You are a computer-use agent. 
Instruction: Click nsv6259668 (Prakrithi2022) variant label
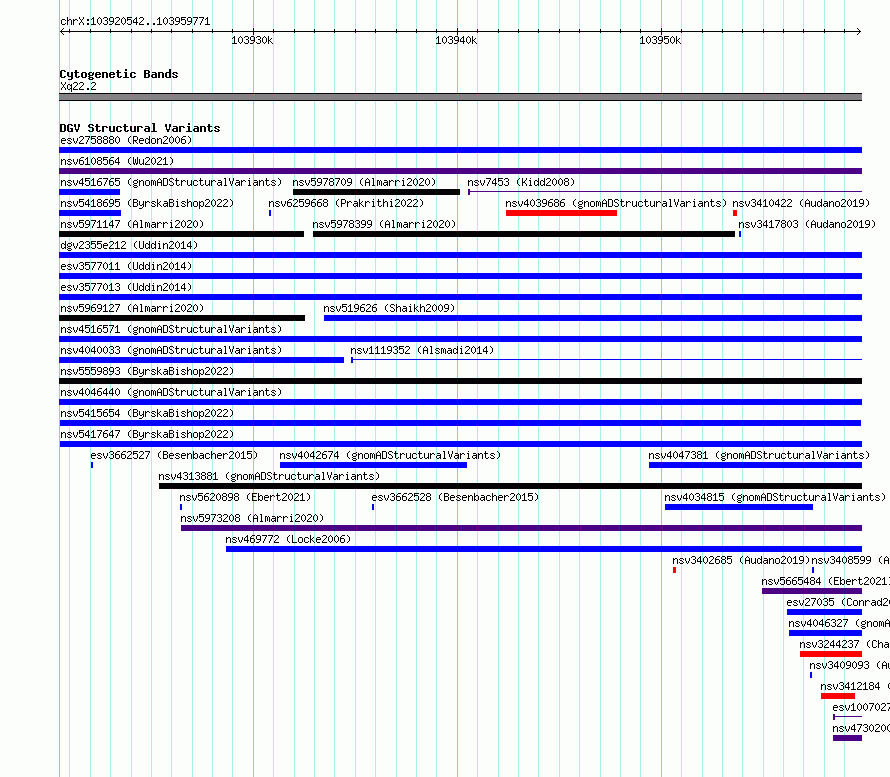pyautogui.click(x=346, y=203)
